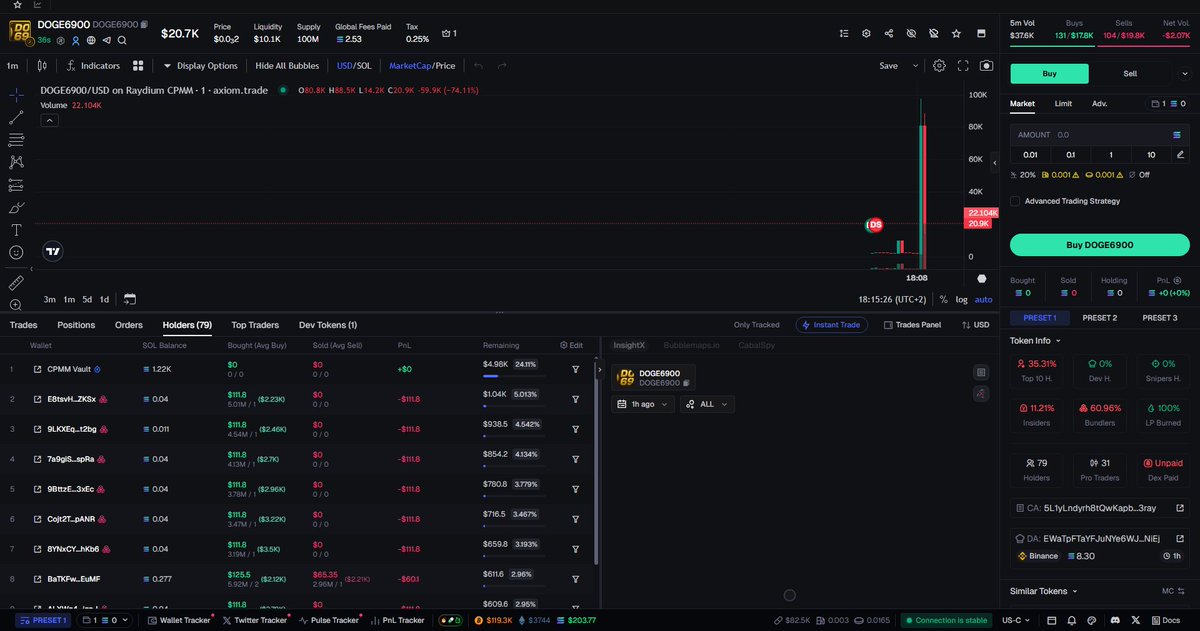Enter fullscreen chart mode
Viewport: 1200px width, 631px height.
[963, 66]
